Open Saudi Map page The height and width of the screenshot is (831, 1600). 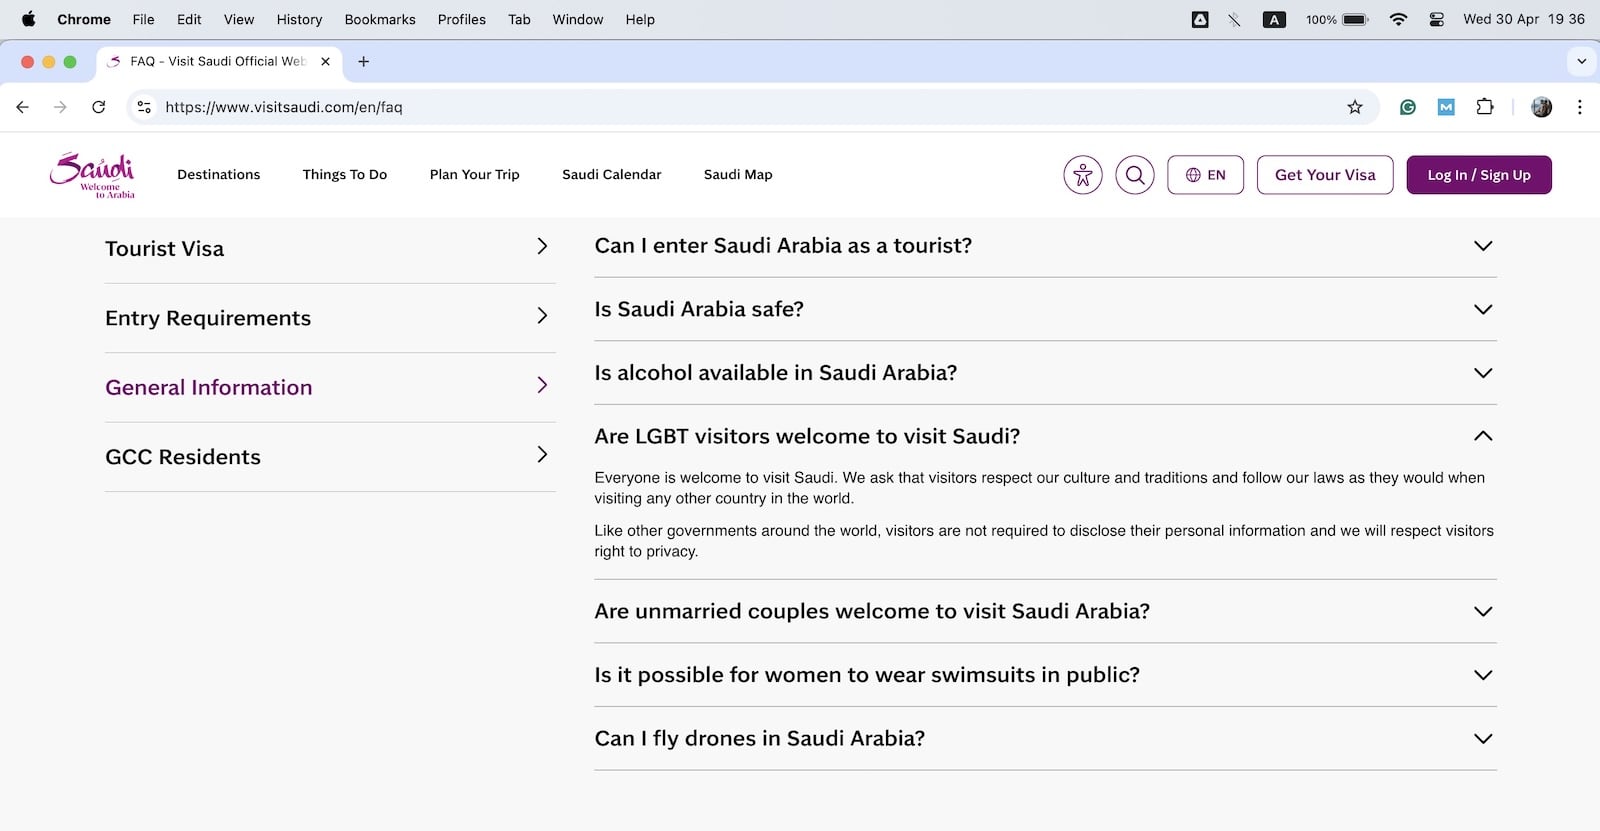[x=738, y=175]
